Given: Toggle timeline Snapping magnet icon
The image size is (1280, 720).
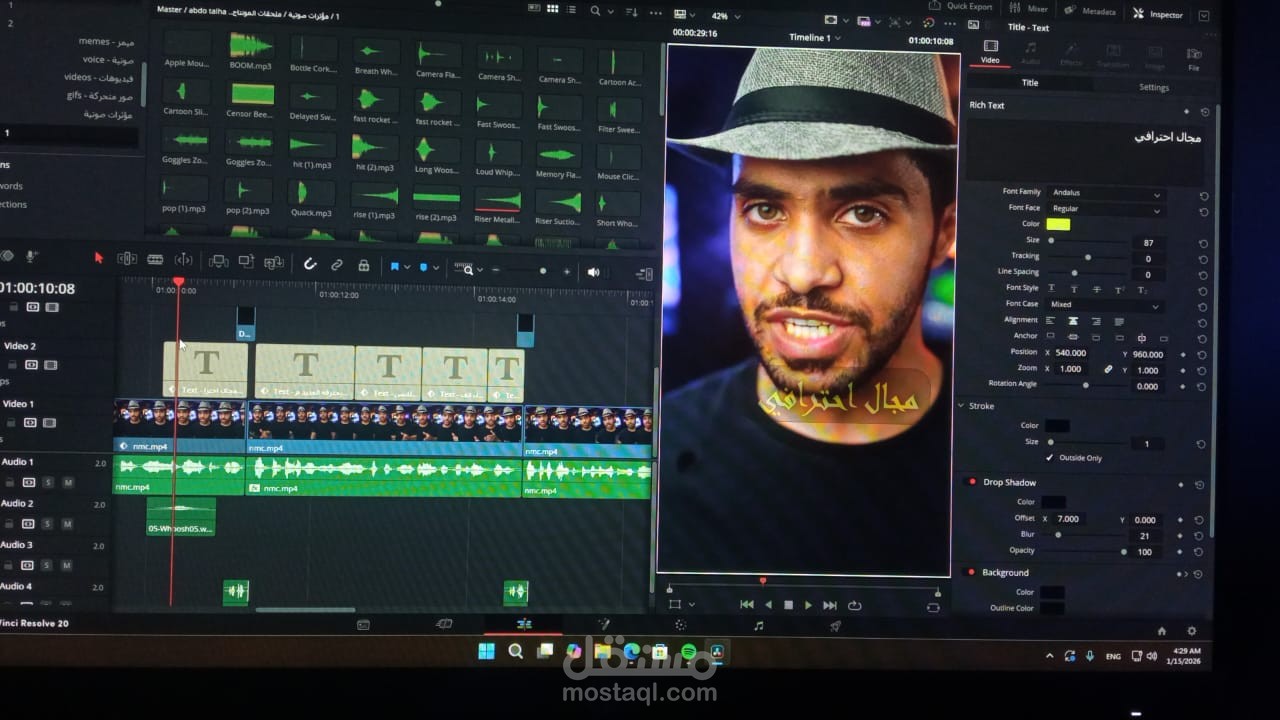Looking at the screenshot, I should pos(310,264).
